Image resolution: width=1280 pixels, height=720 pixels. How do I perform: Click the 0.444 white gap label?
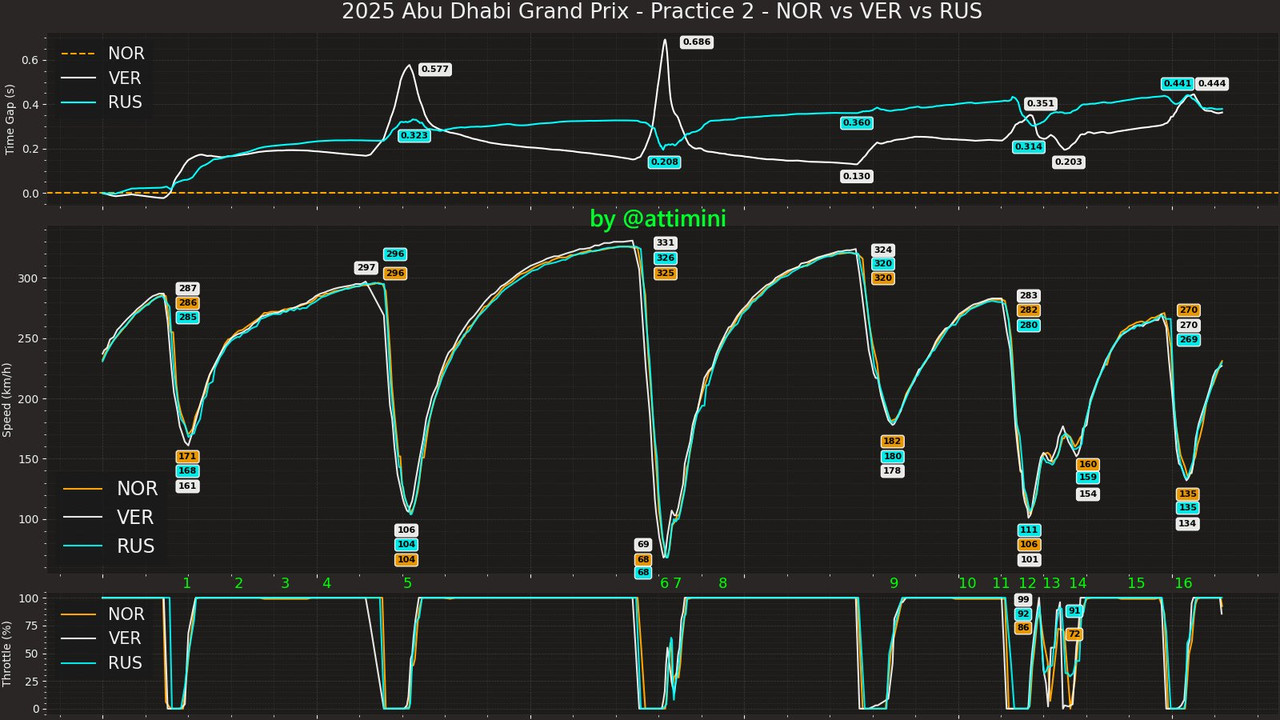coord(1212,84)
